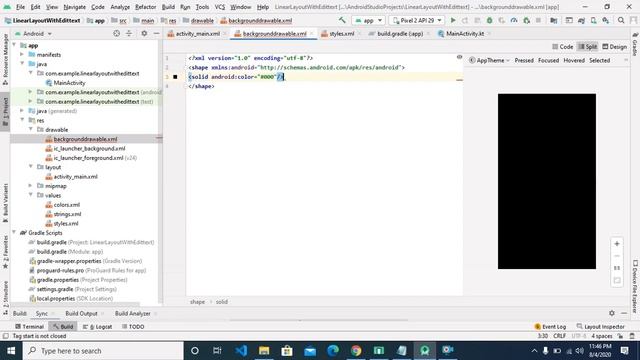Toggle the eye icon at editor top
This screenshot has width=640, height=360.
pyautogui.click(x=459, y=57)
